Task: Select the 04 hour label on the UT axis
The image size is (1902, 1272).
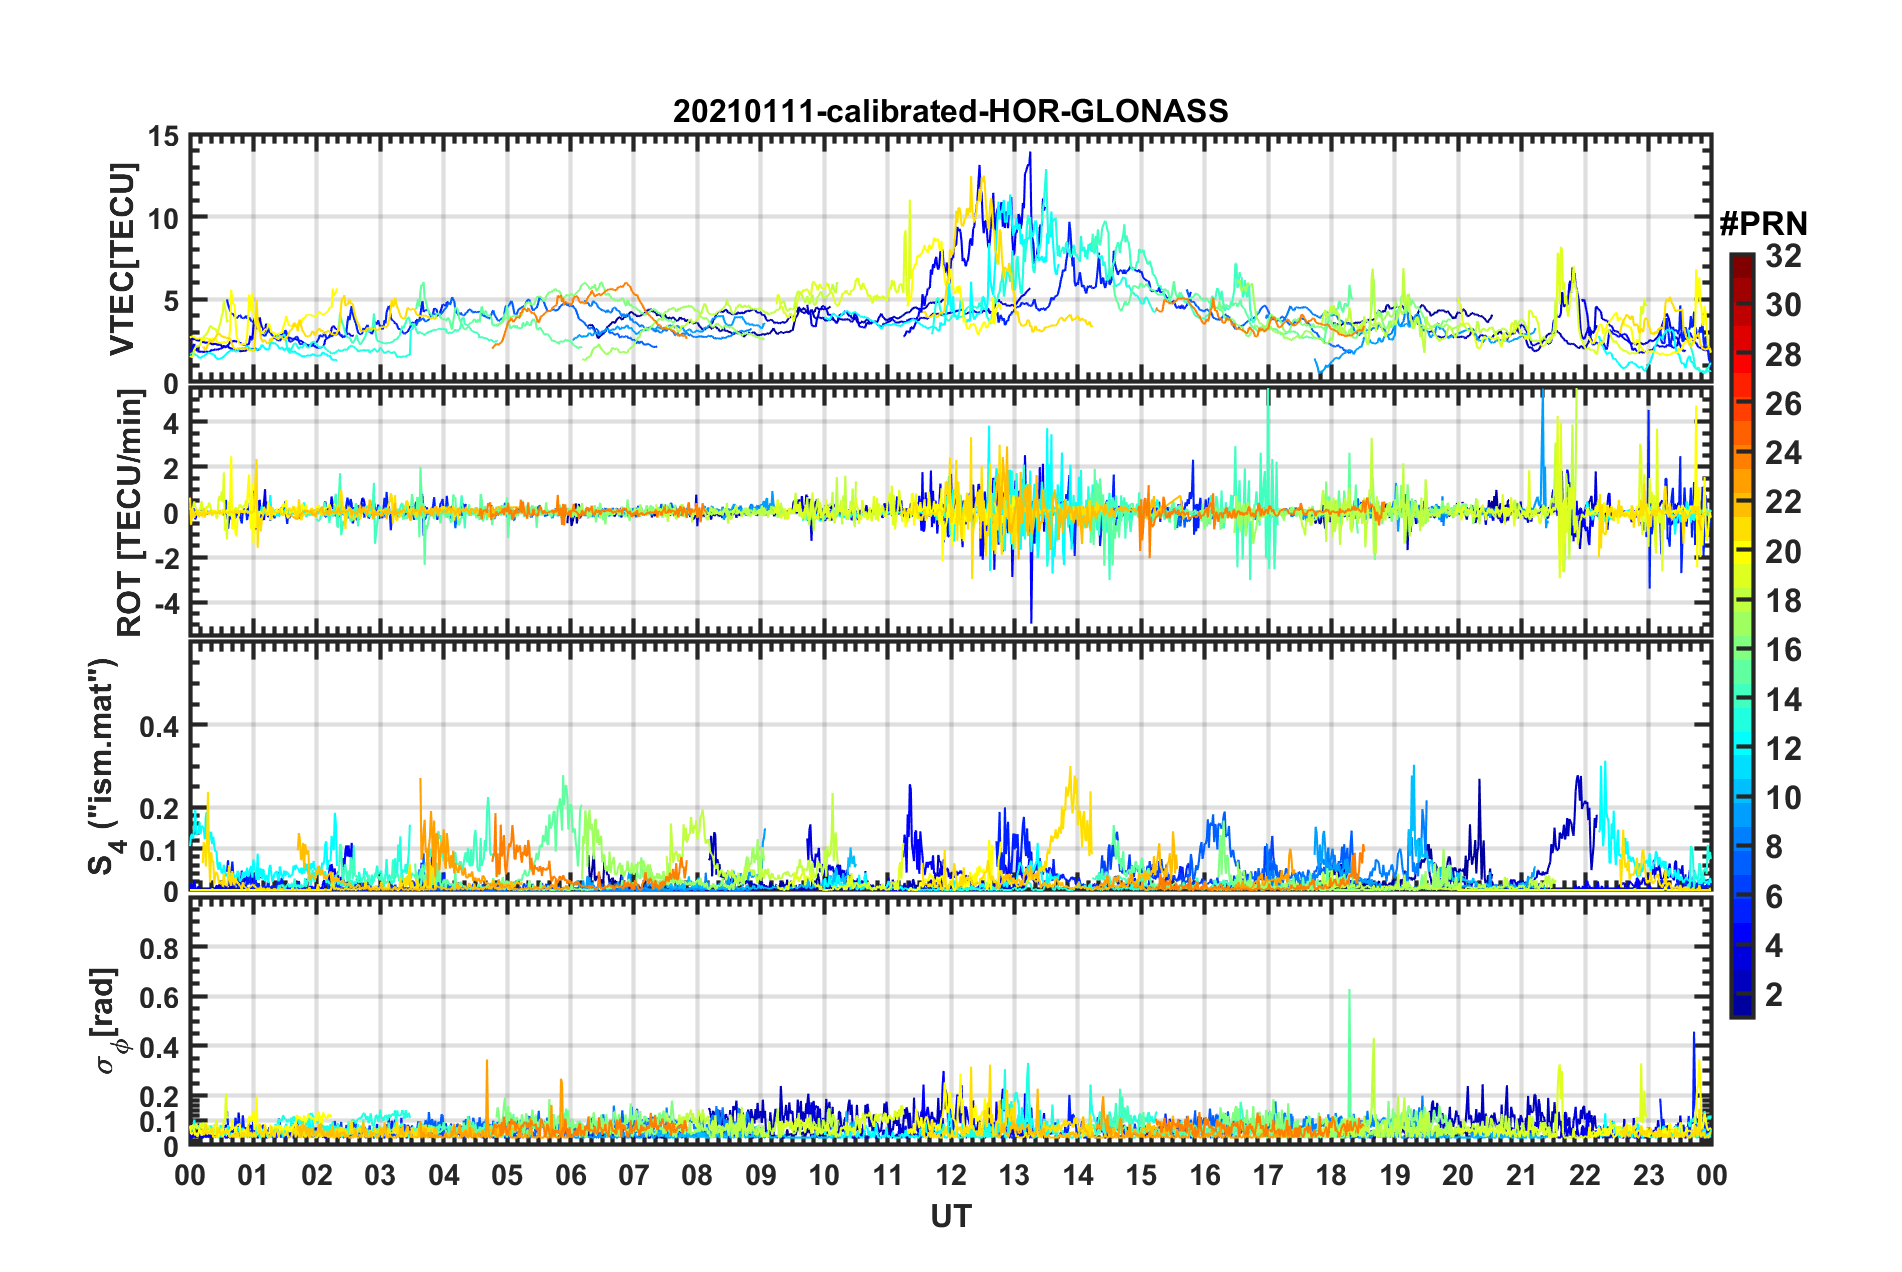Action: (x=444, y=1175)
